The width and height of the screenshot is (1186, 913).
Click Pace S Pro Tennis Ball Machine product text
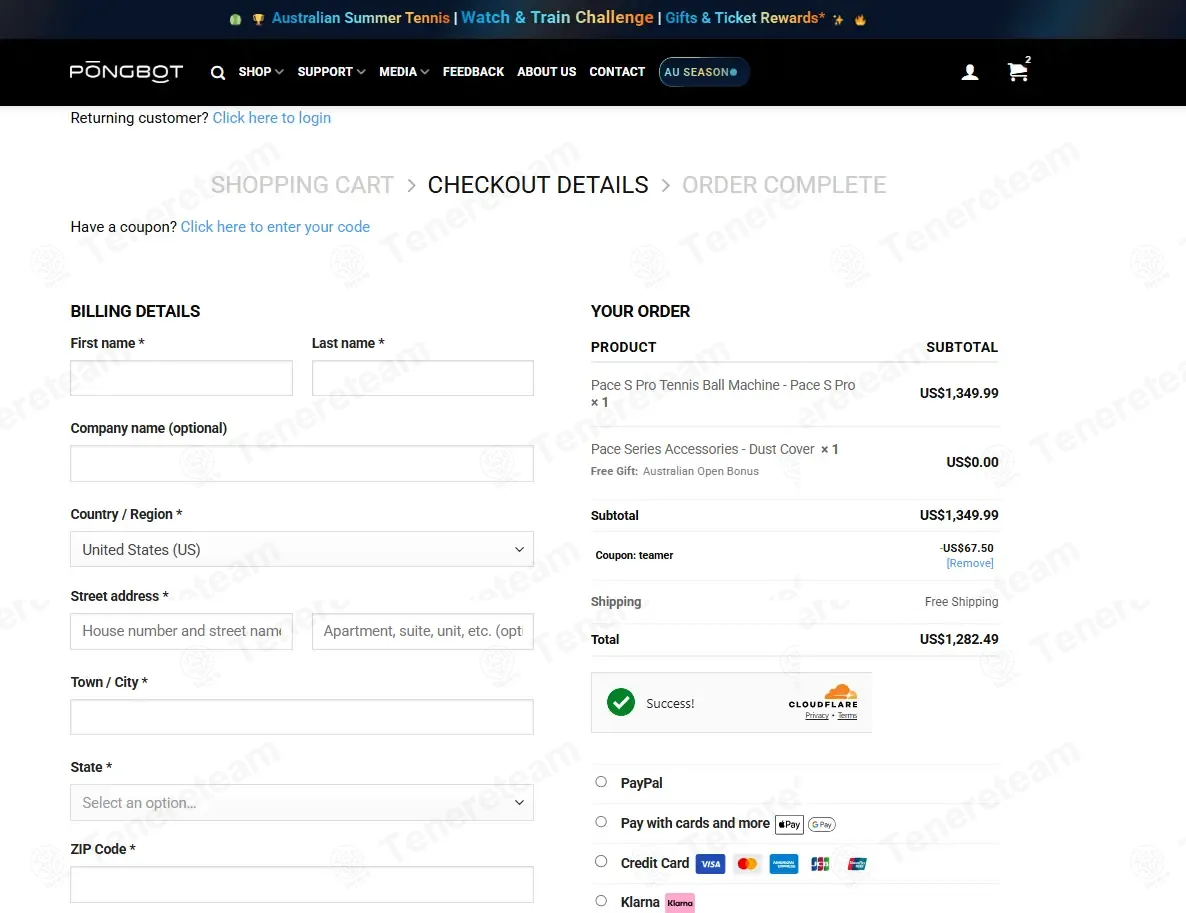723,385
